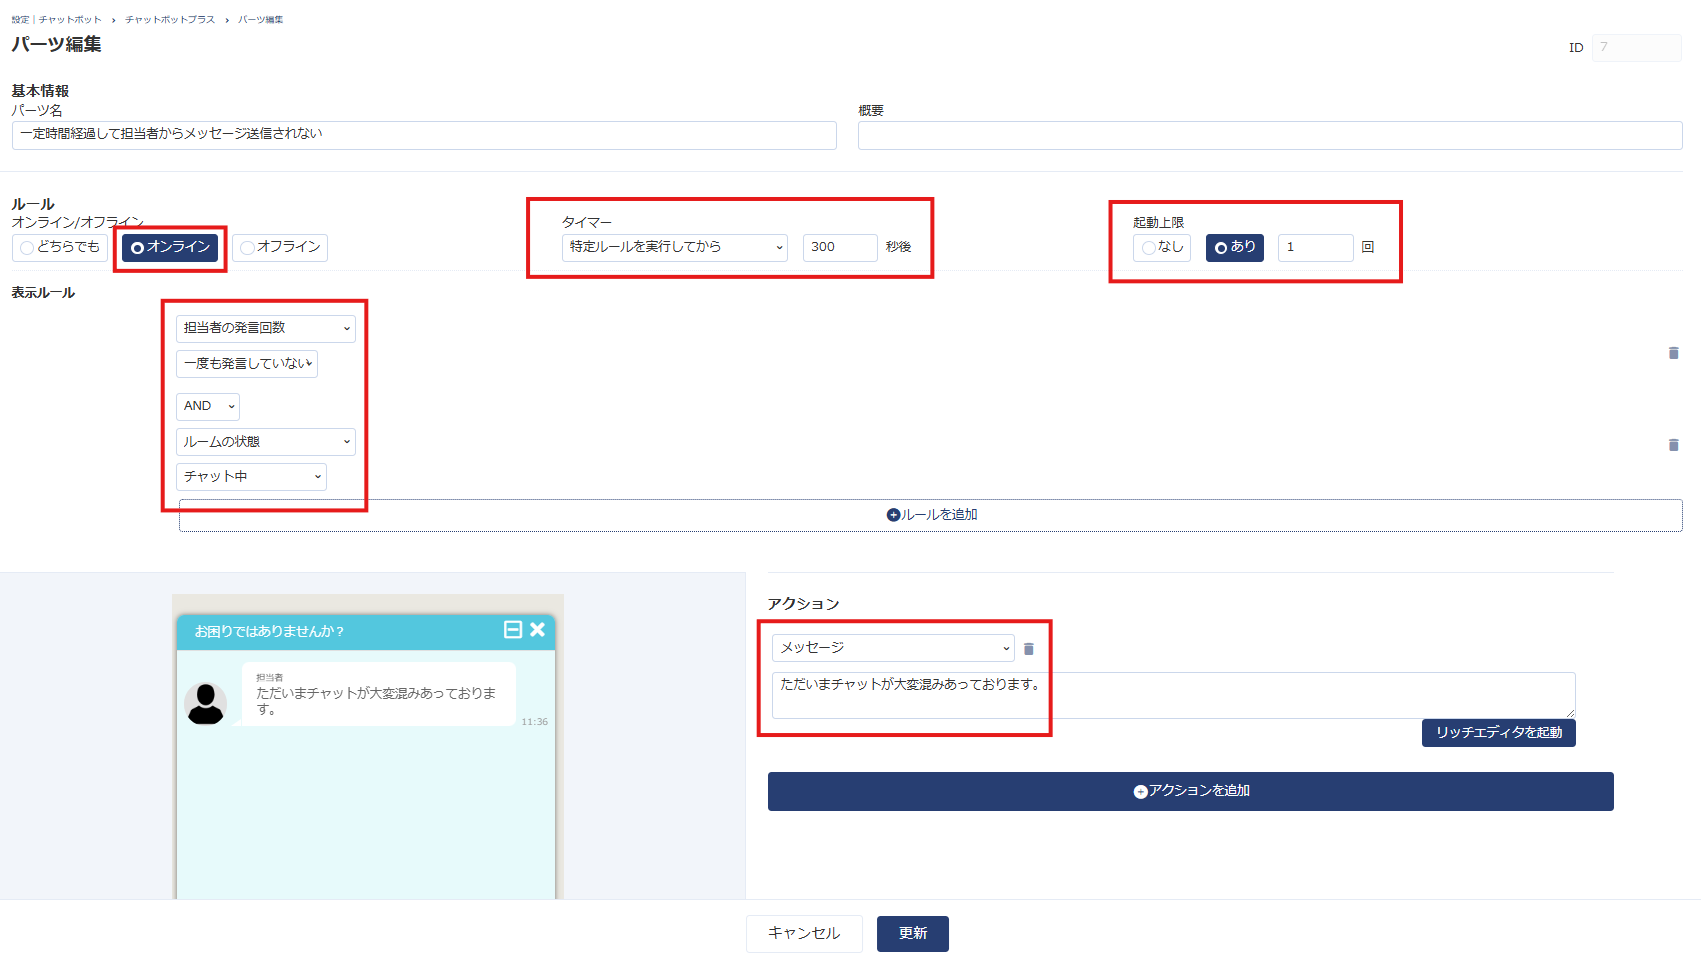Expand the 担当者の発言回数 dropdown
This screenshot has height=961, width=1701.
(x=265, y=328)
